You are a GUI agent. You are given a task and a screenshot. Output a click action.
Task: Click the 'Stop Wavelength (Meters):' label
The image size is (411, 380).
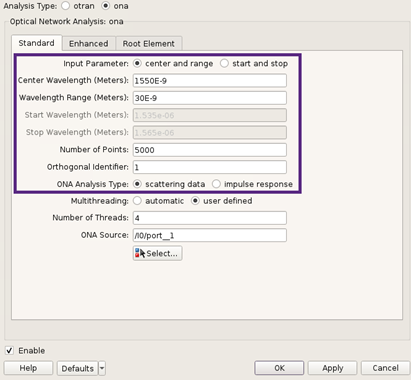coord(77,132)
